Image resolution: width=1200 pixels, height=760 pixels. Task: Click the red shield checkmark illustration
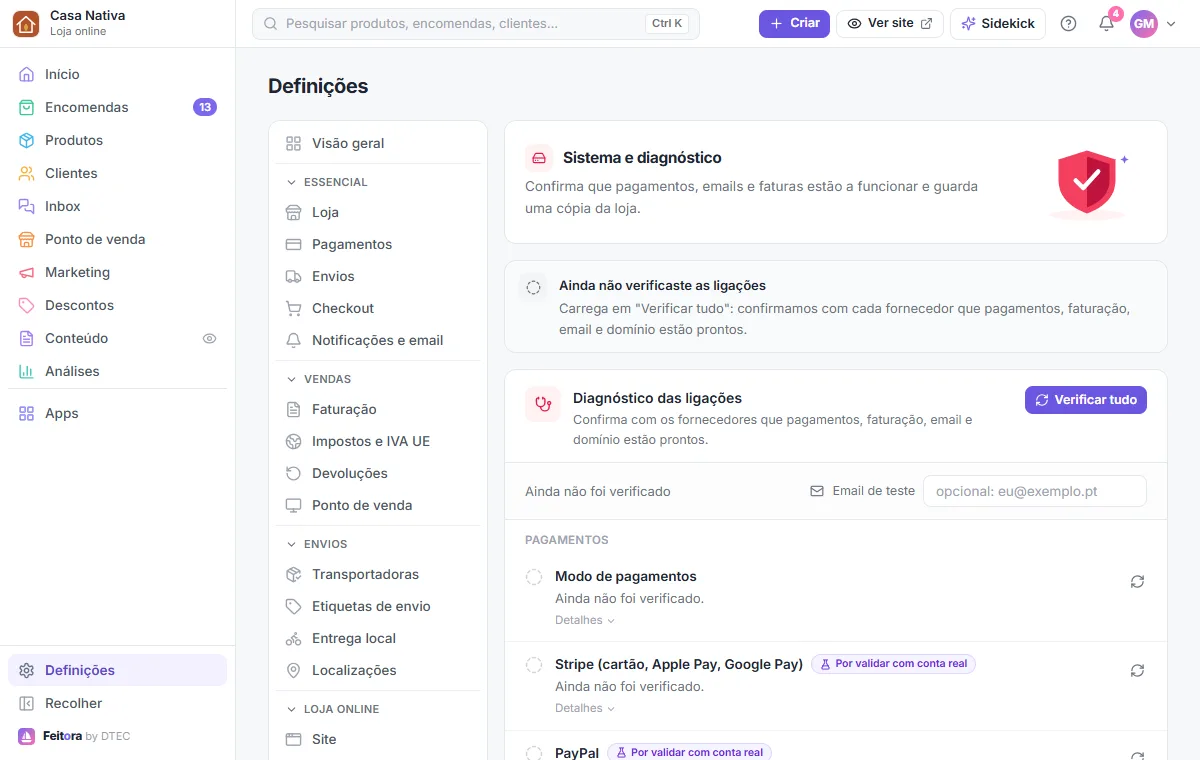1086,182
